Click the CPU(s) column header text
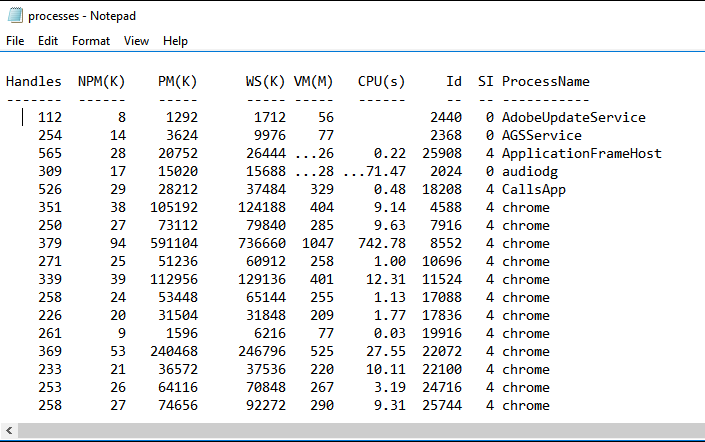Image resolution: width=705 pixels, height=442 pixels. (382, 82)
